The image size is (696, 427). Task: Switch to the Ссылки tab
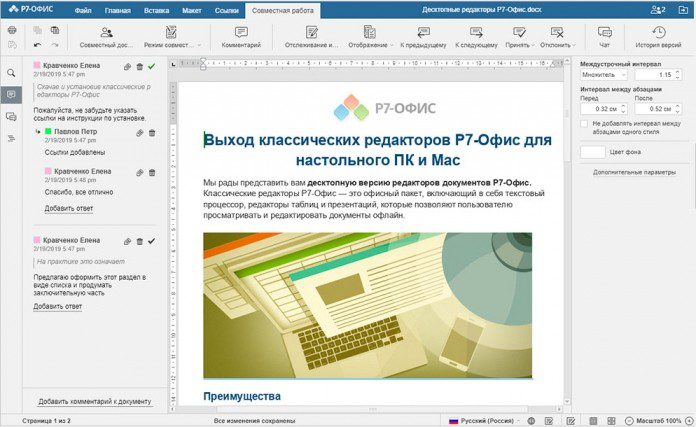[227, 10]
